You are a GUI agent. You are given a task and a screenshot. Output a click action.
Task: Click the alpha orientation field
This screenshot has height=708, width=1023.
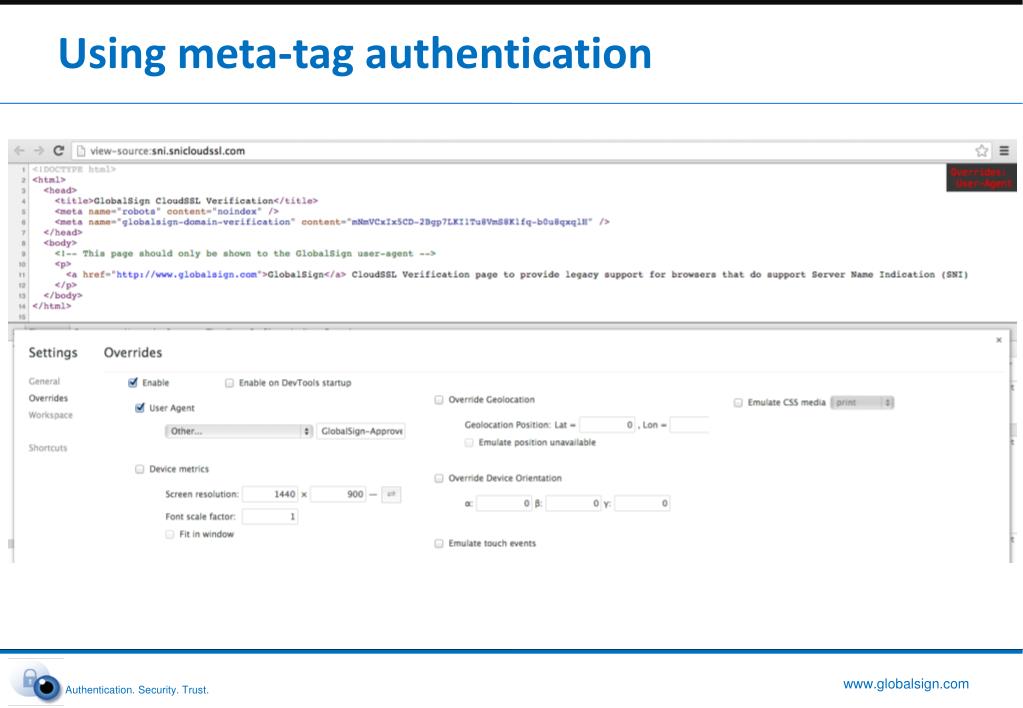(504, 504)
